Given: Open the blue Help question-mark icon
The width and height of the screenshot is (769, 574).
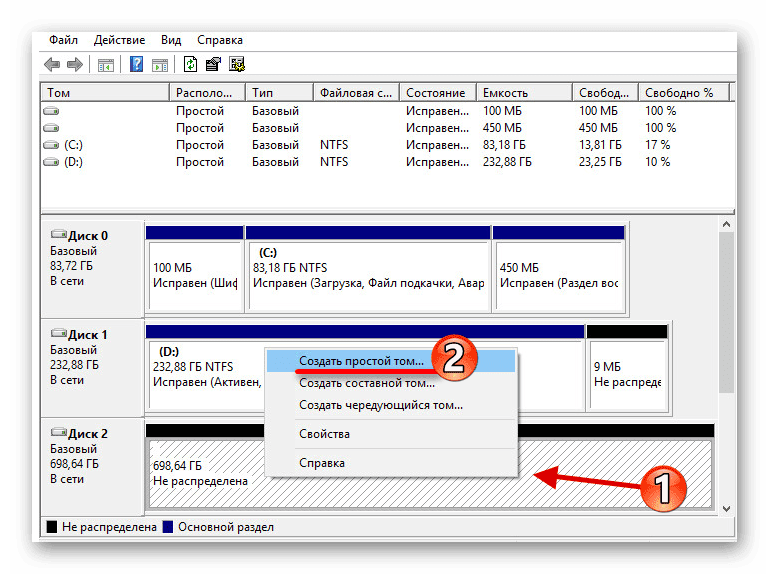Looking at the screenshot, I should click(136, 64).
